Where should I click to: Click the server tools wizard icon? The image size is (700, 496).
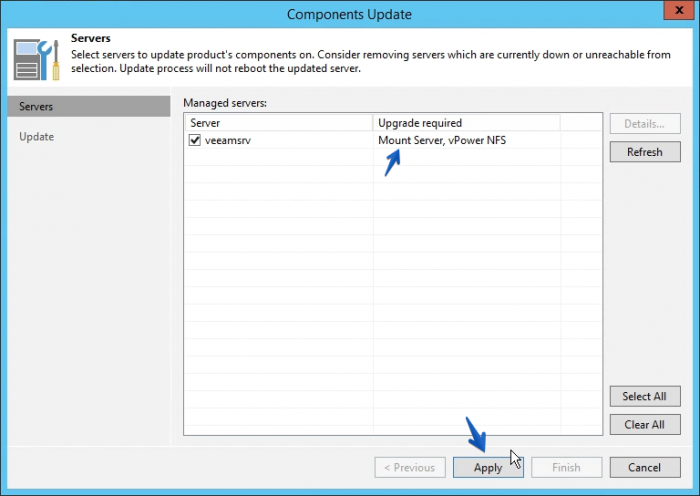[37, 60]
